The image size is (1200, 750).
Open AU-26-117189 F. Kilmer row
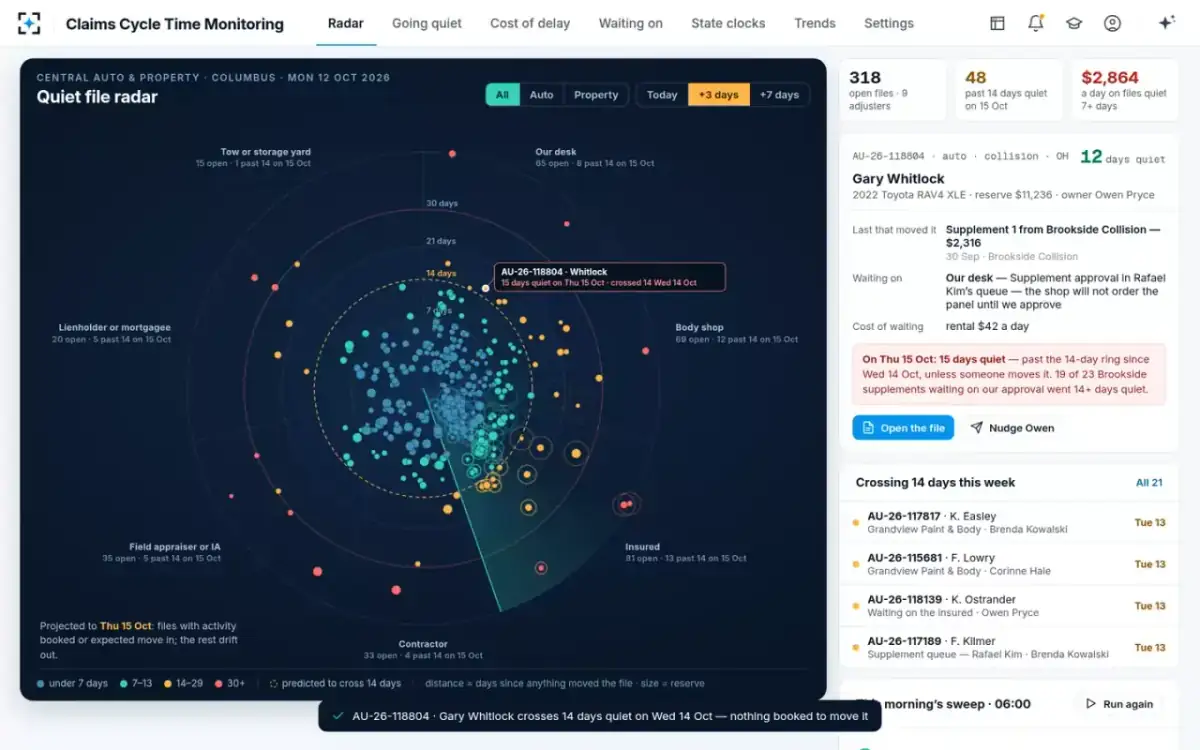point(1008,648)
